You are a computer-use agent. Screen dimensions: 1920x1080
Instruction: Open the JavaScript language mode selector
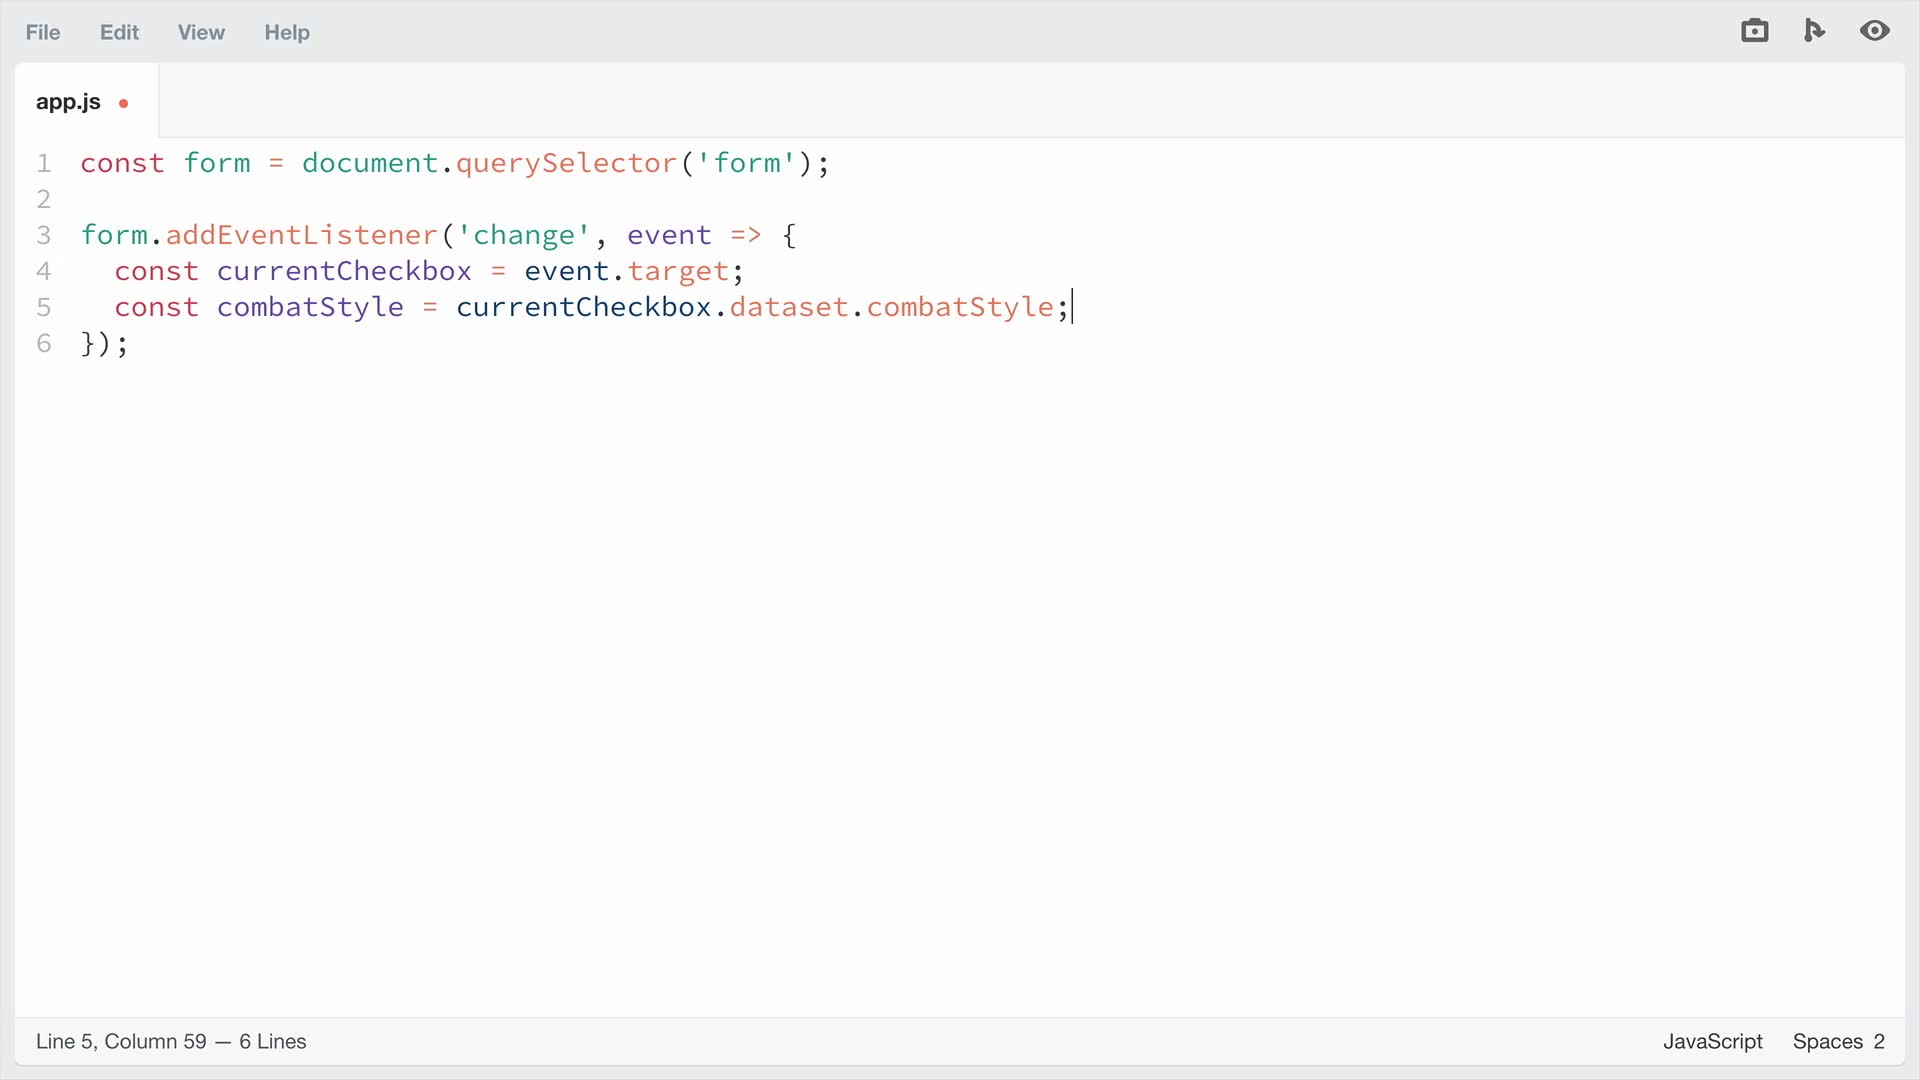1712,1041
